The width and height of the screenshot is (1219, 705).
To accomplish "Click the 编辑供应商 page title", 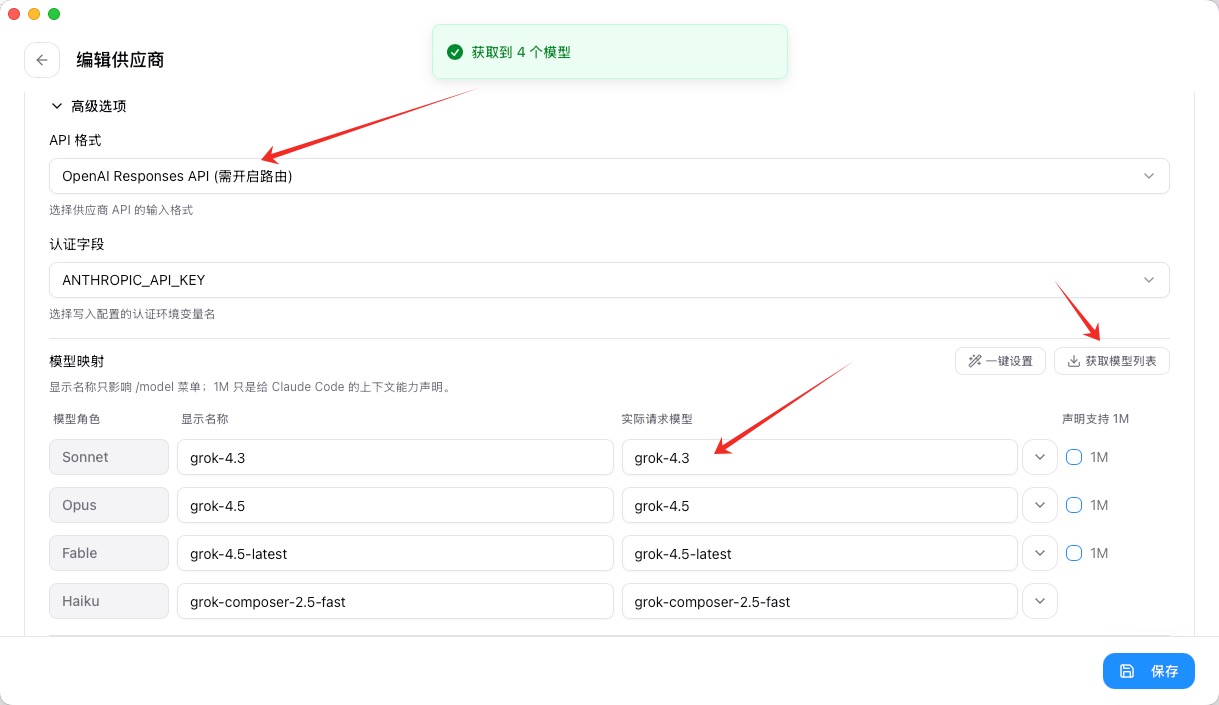I will 121,60.
